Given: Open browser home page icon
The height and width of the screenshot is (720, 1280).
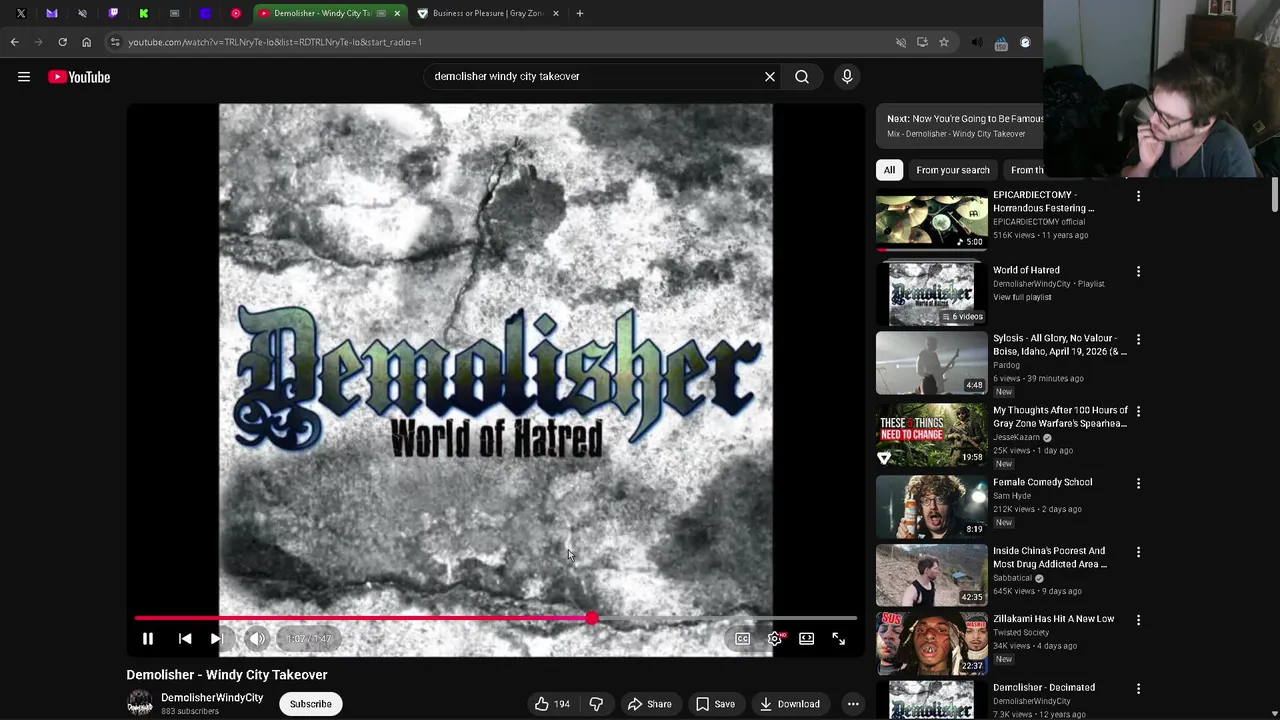Looking at the screenshot, I should click(x=86, y=42).
